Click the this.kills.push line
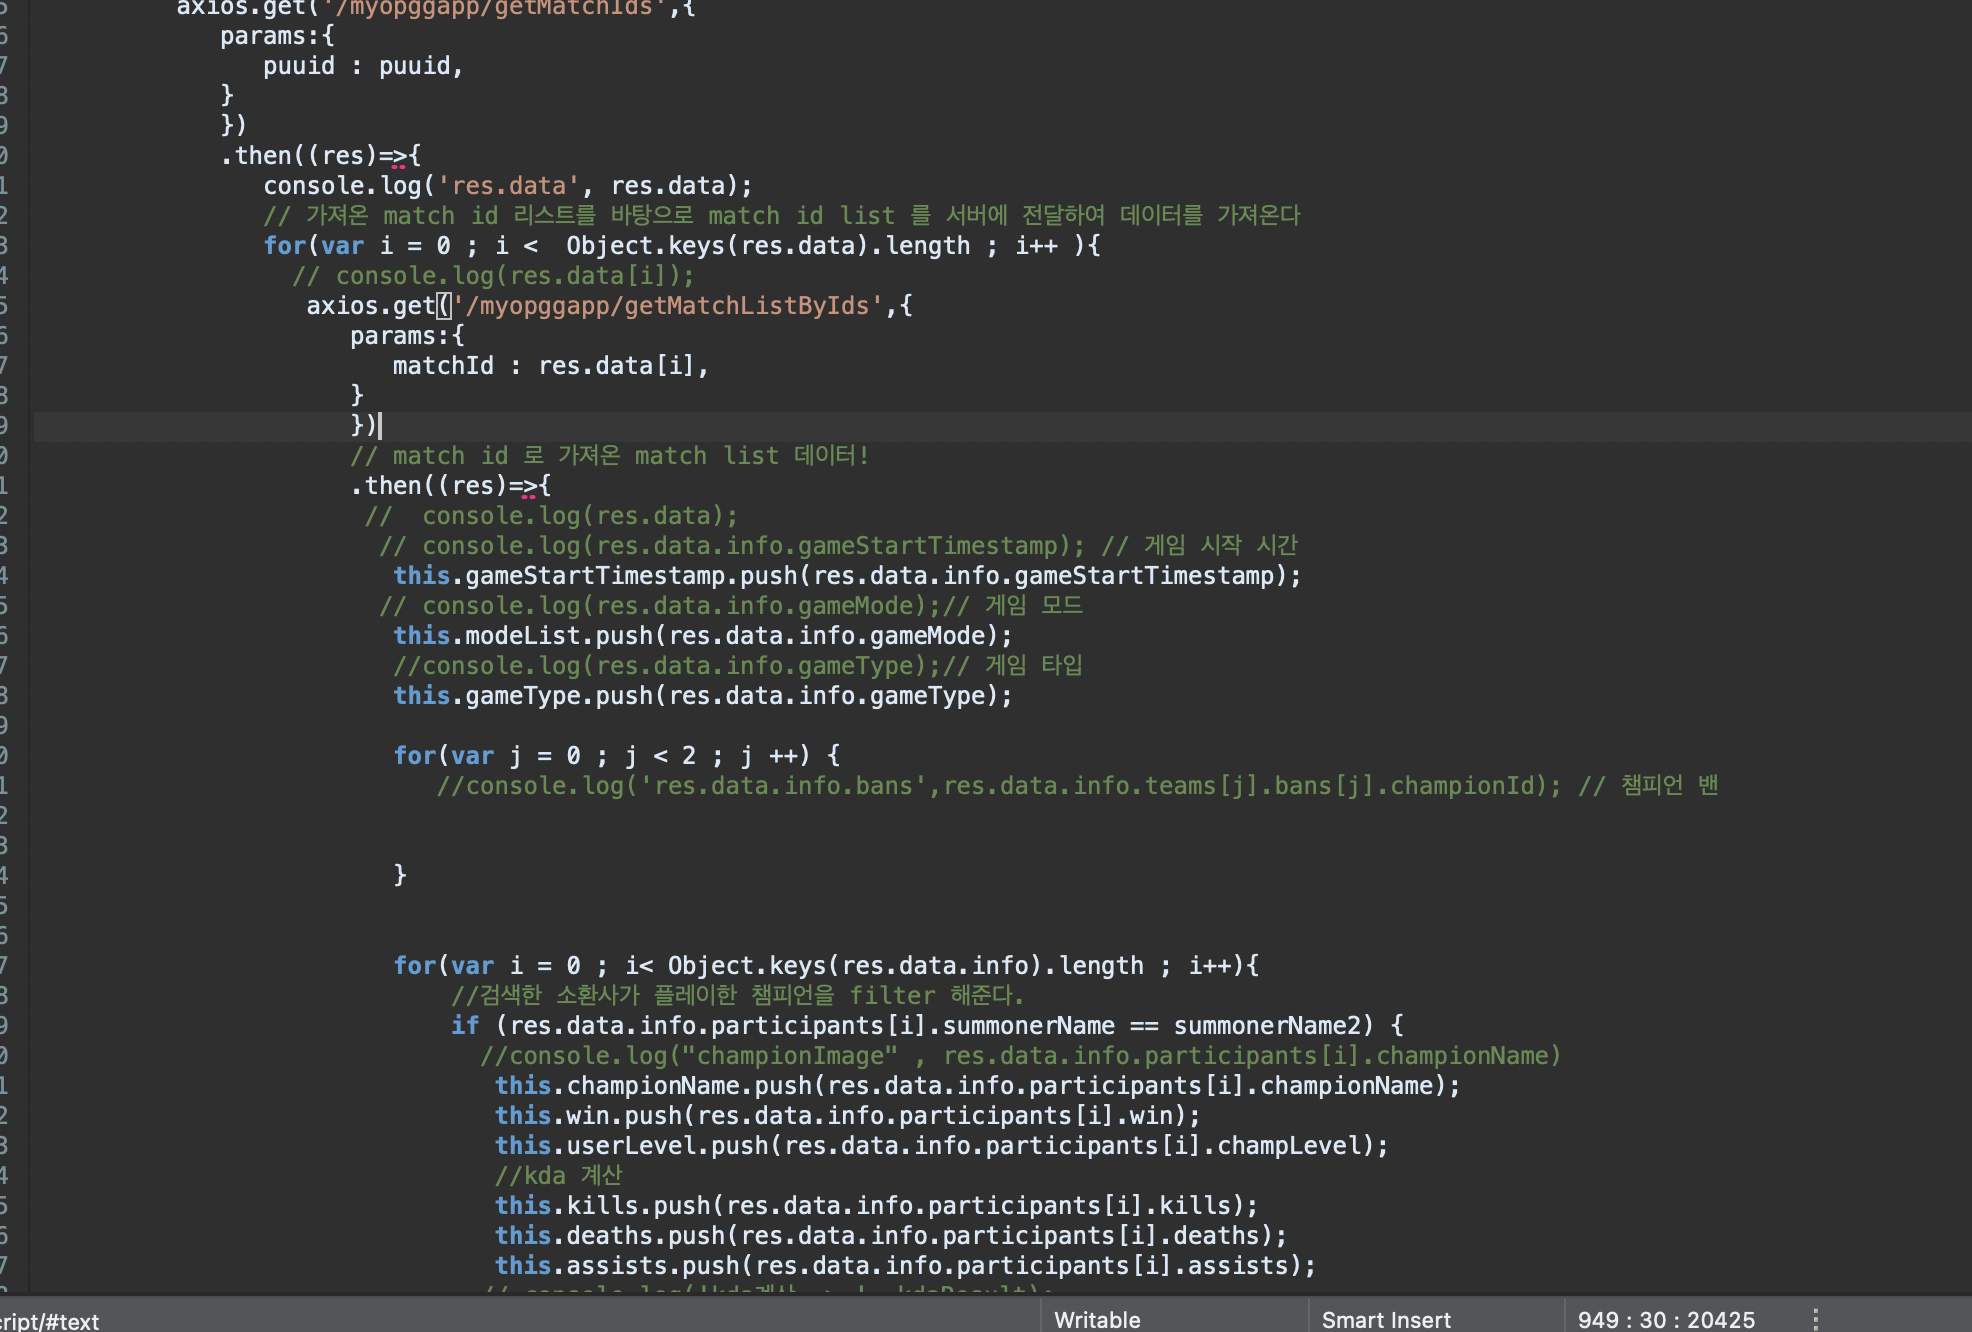Screen dimensions: 1972x1332 (x=876, y=1206)
